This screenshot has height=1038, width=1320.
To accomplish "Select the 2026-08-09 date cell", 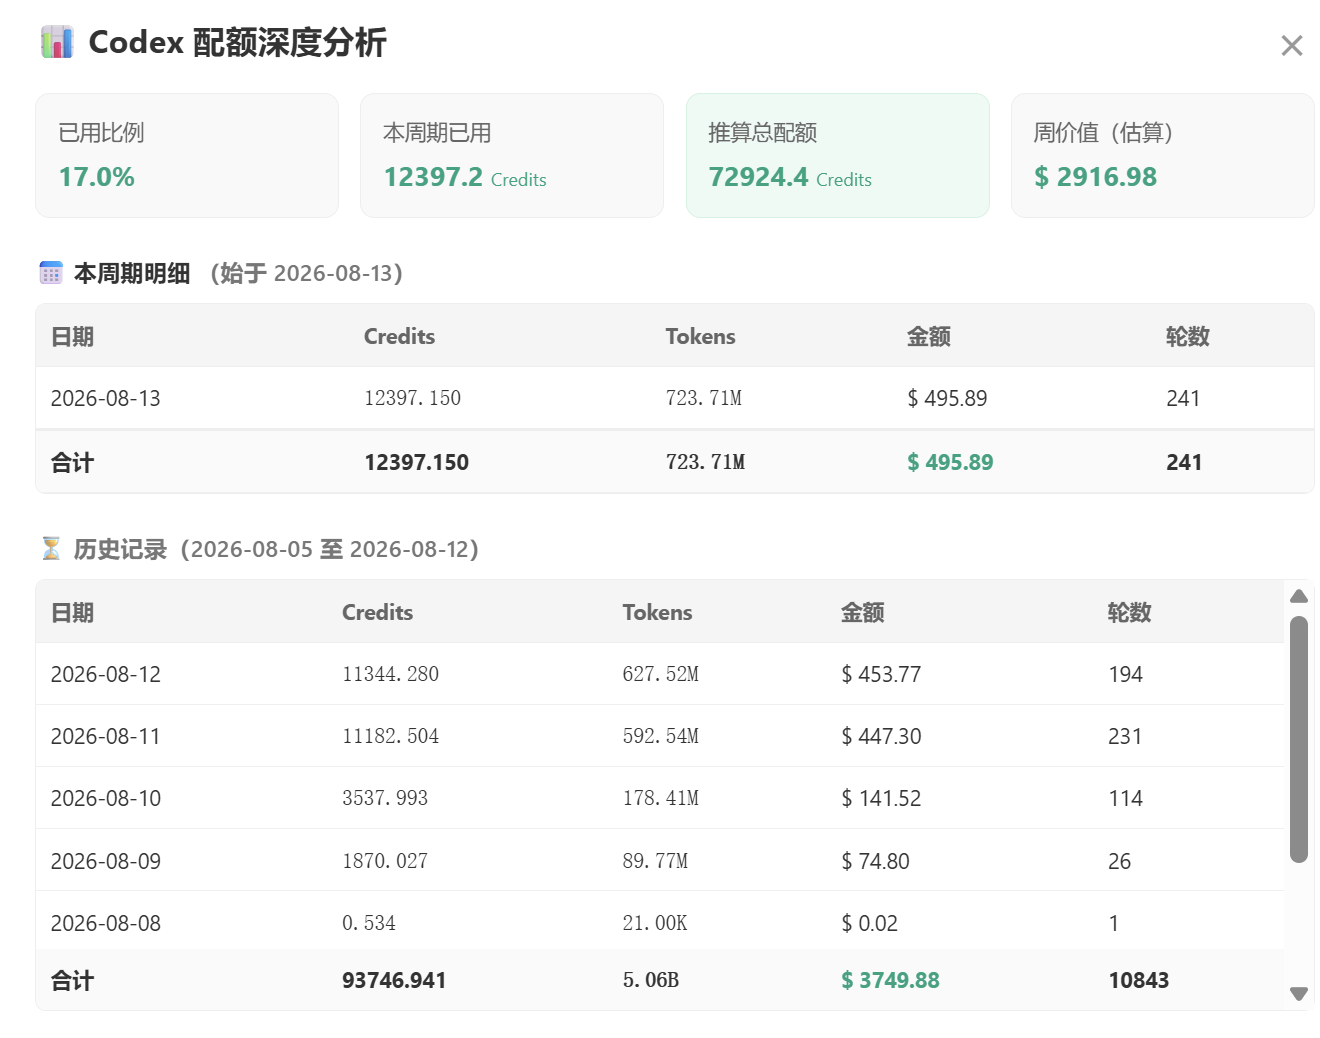I will (106, 861).
